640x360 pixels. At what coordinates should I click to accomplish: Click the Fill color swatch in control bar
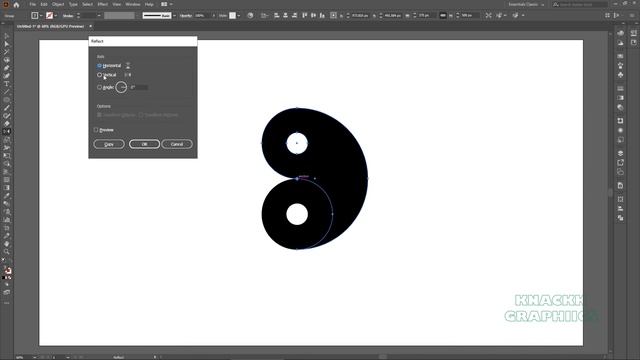tap(35, 16)
